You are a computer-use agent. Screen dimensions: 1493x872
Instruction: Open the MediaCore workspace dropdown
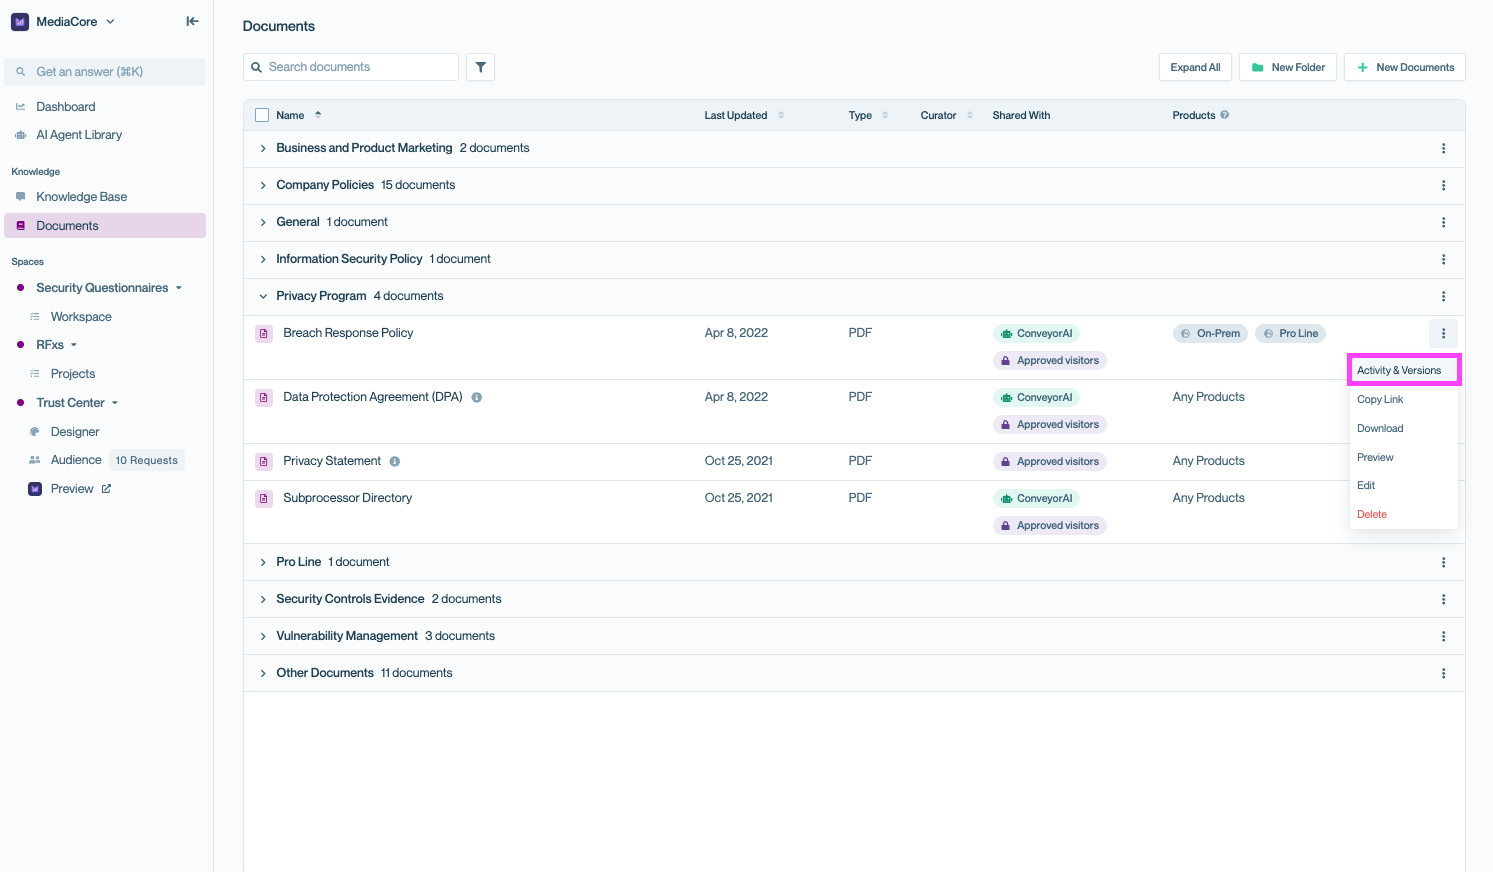(66, 21)
